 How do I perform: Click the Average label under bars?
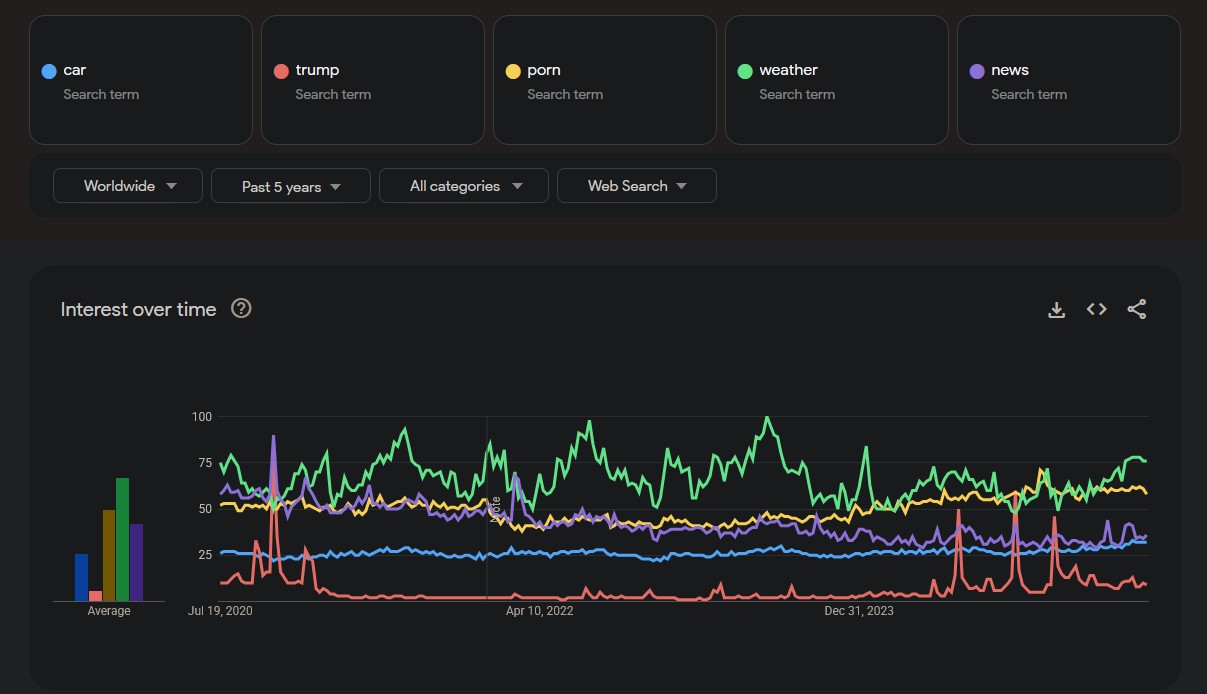(109, 611)
